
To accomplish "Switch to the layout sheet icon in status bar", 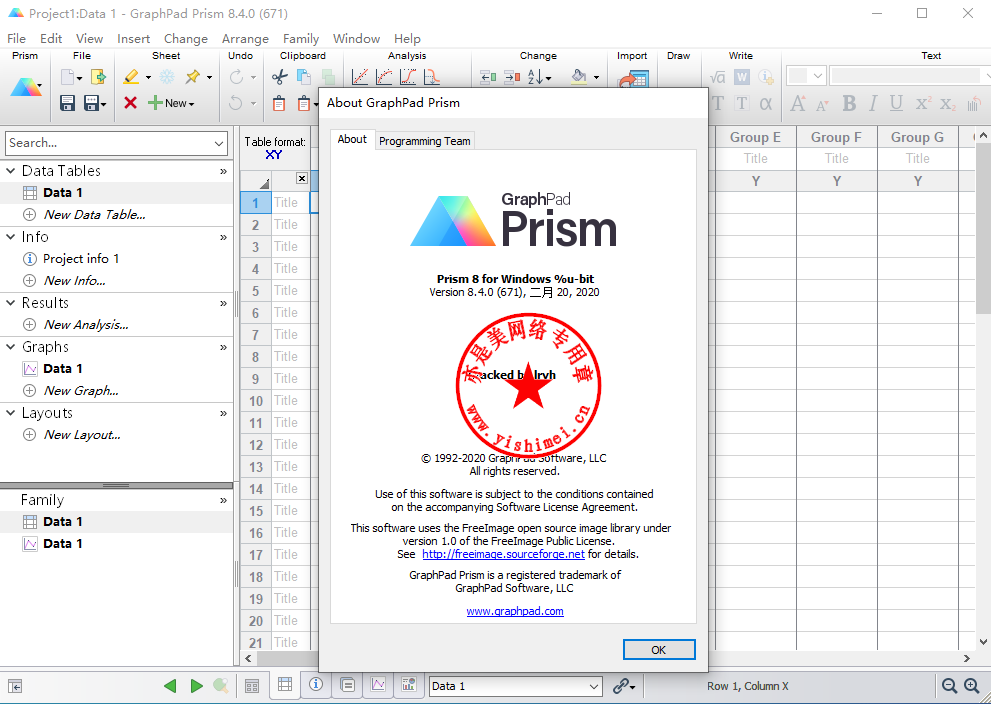I will coord(409,684).
